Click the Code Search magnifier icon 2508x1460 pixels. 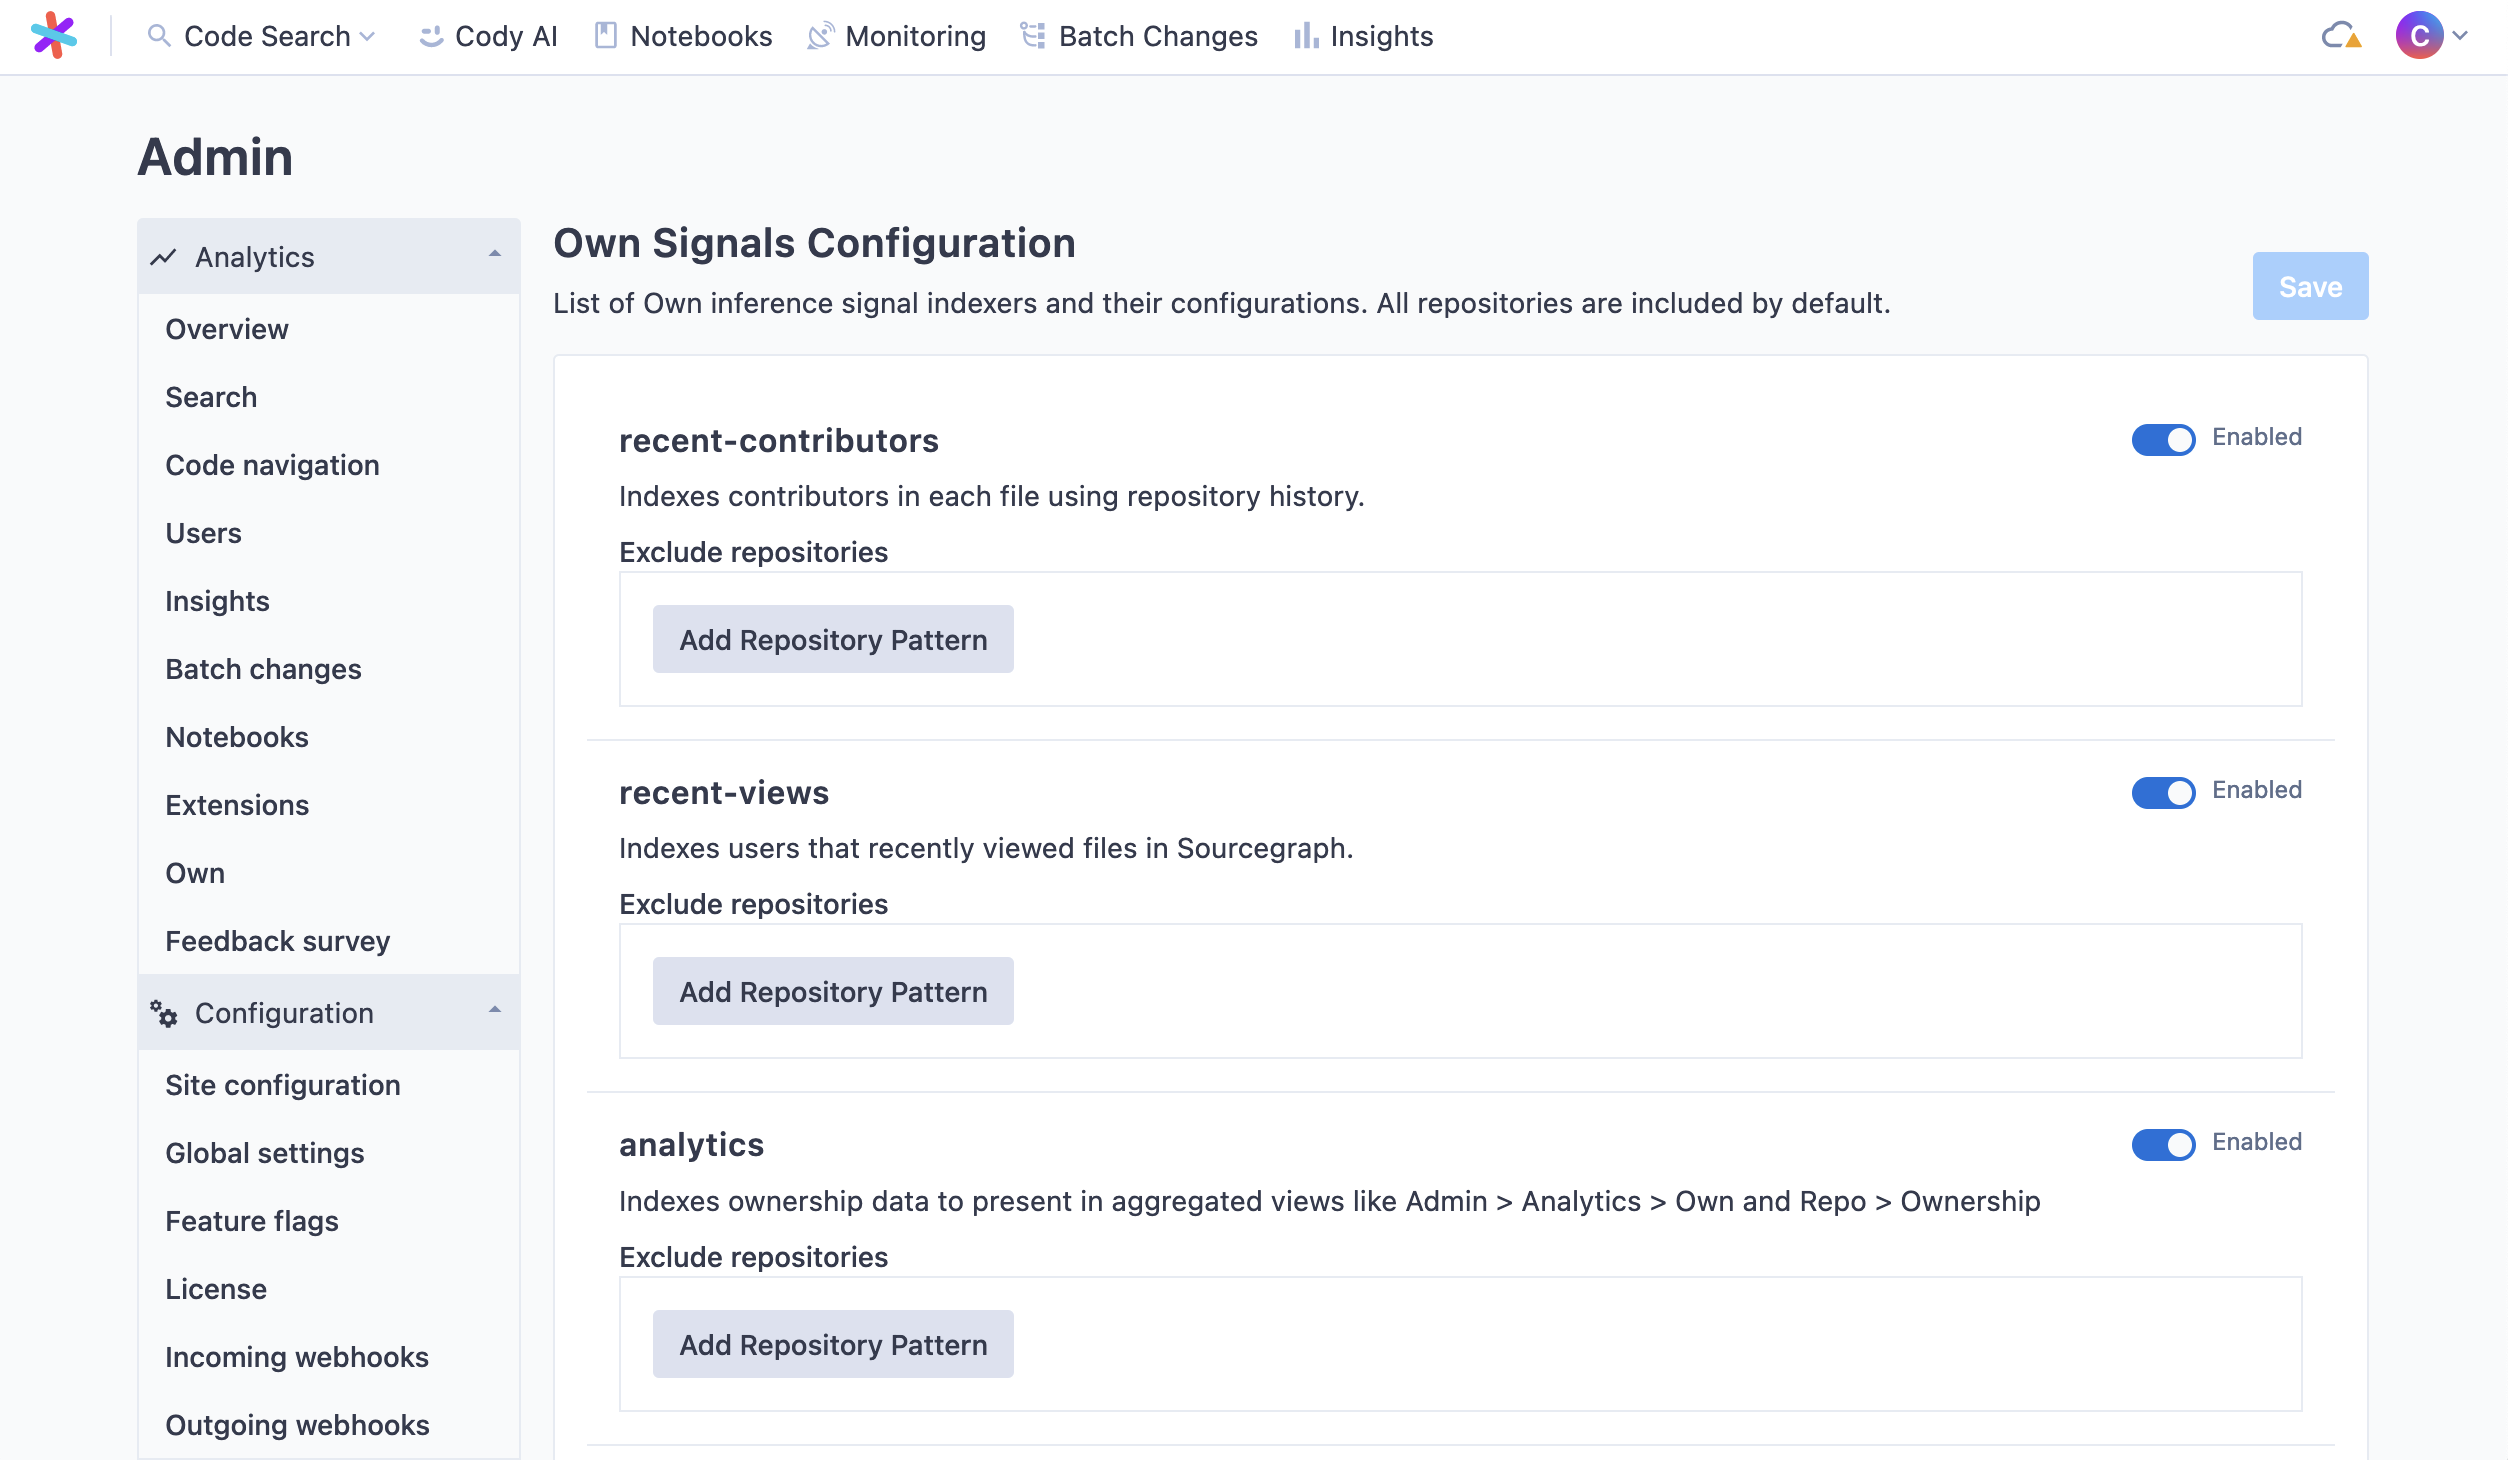pyautogui.click(x=158, y=36)
